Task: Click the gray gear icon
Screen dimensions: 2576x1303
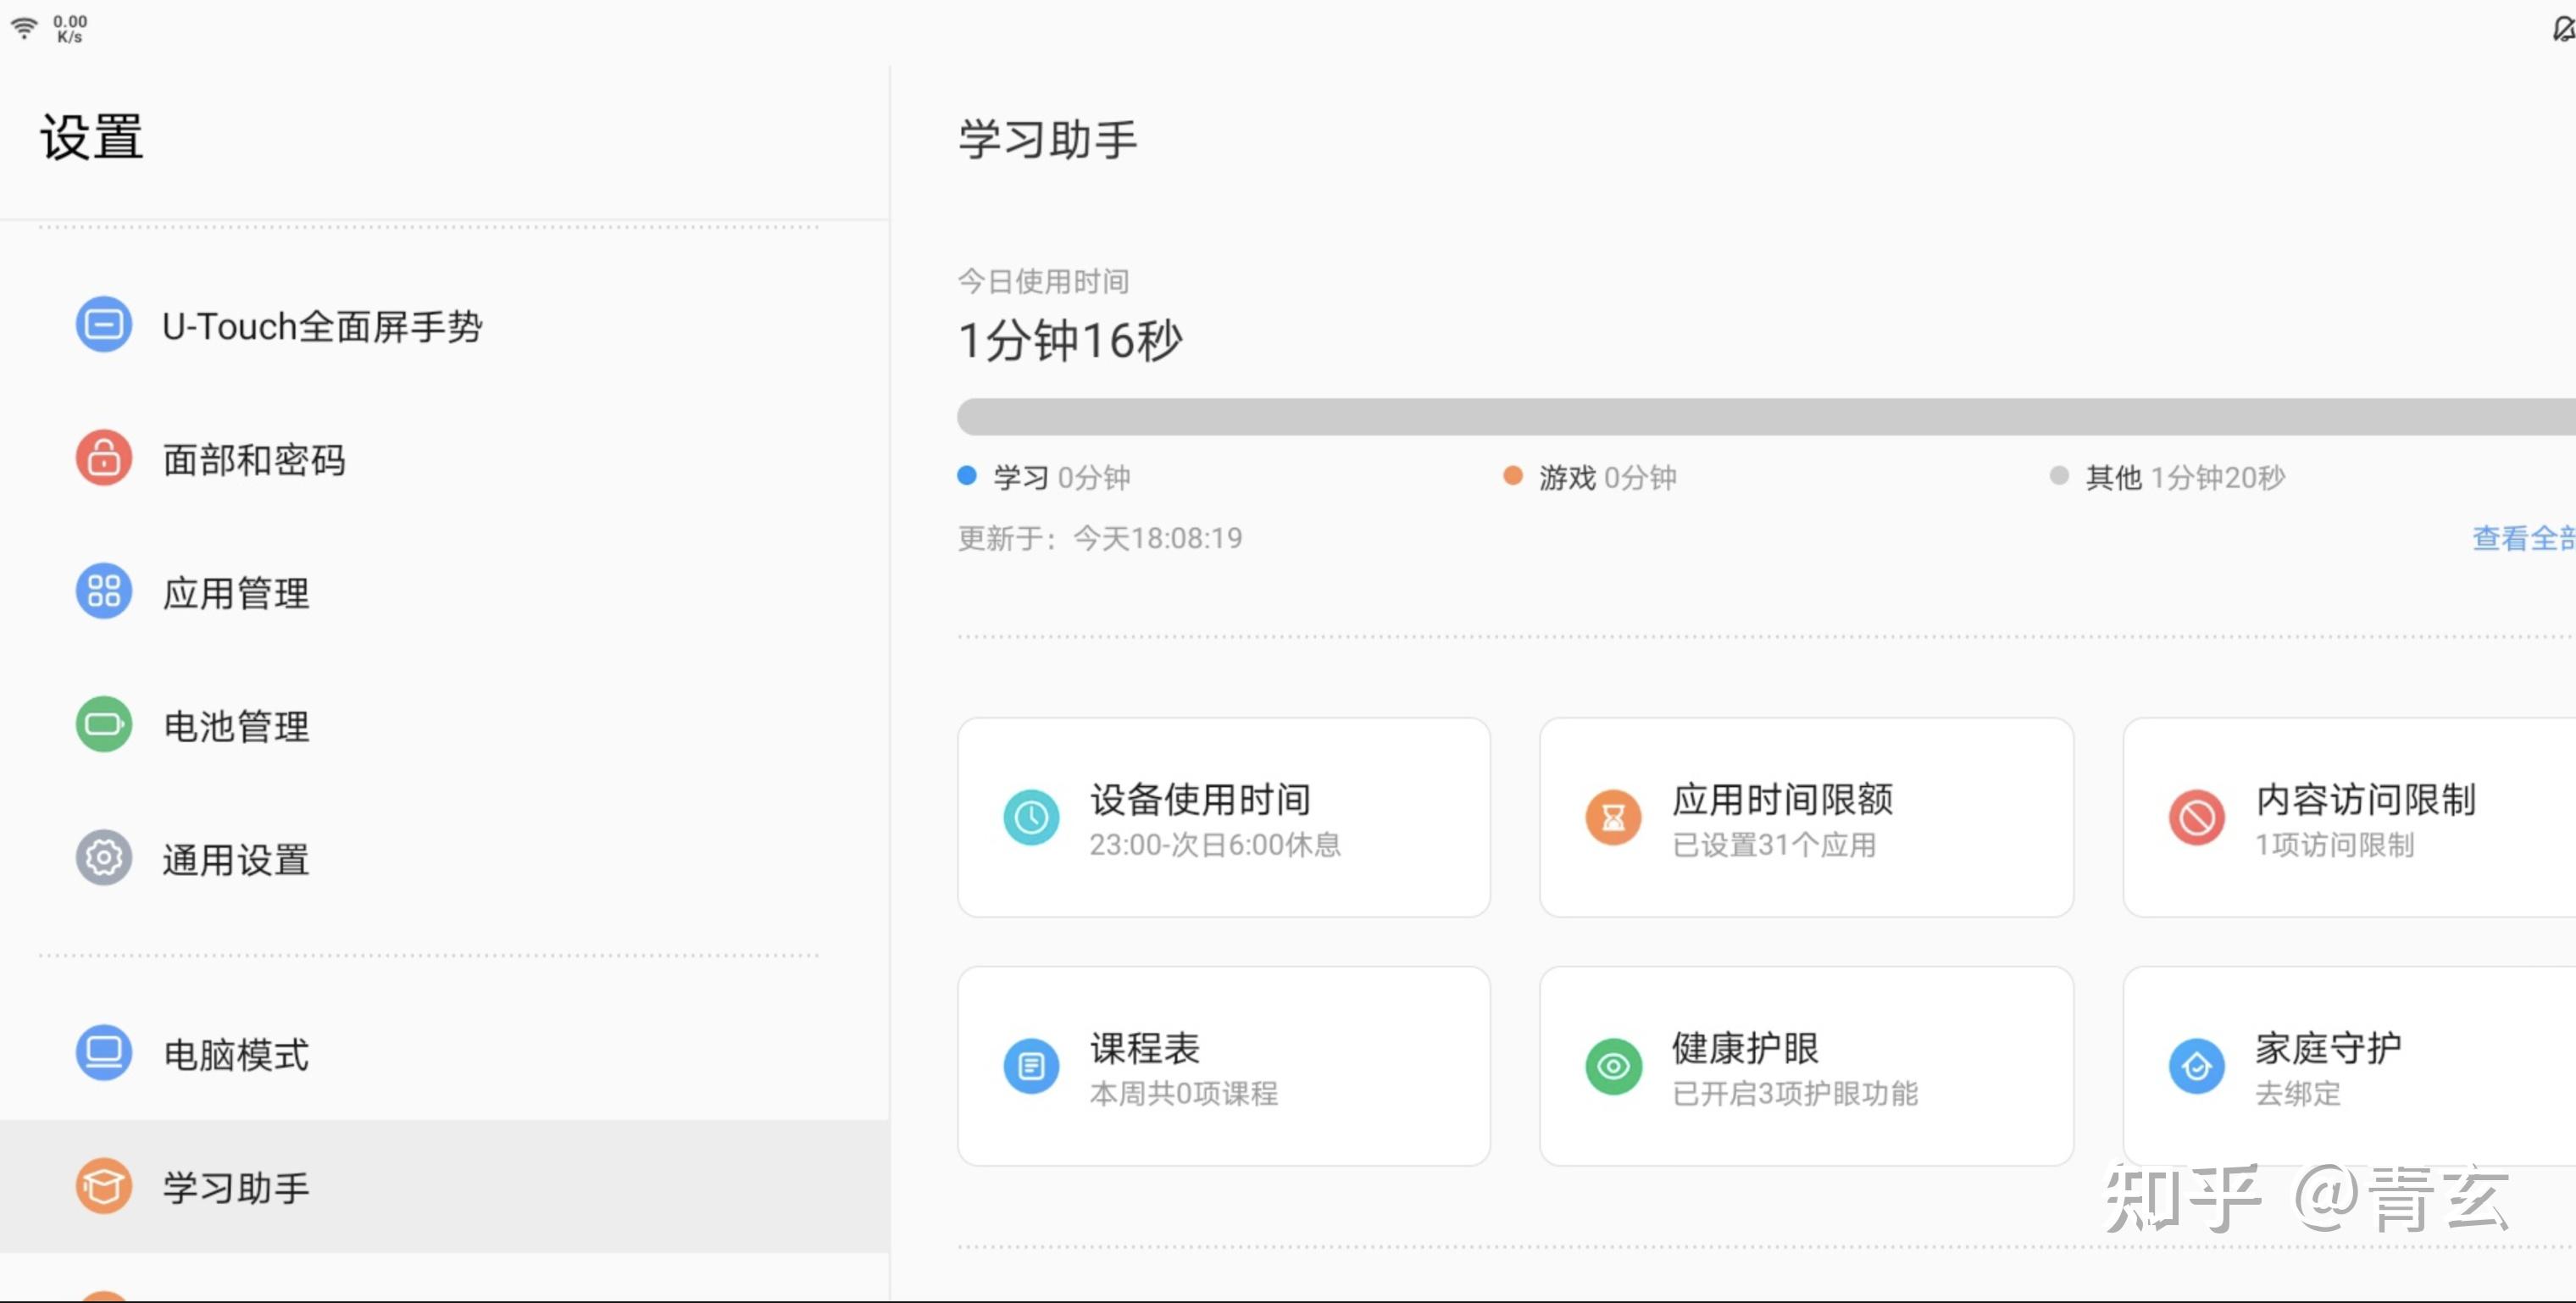Action: click(104, 858)
